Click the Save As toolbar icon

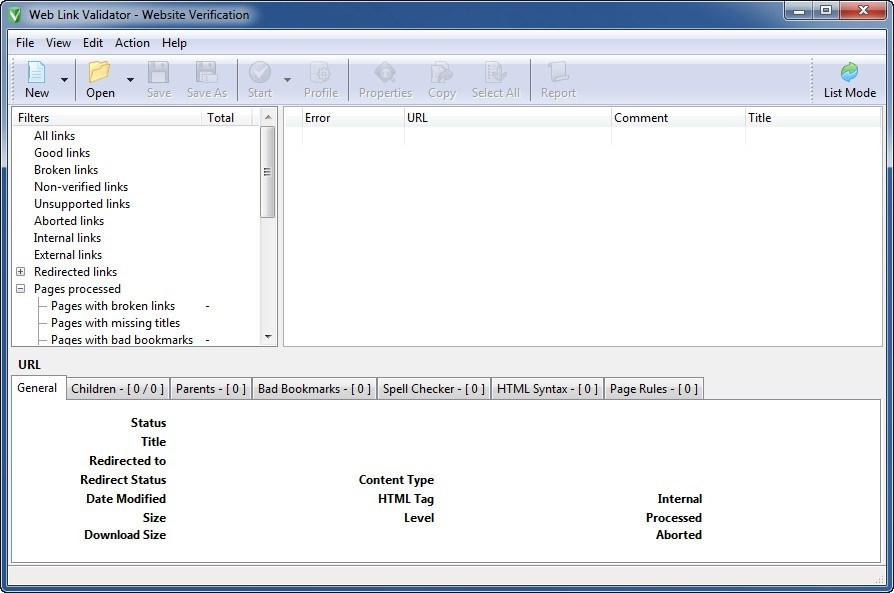click(x=206, y=72)
